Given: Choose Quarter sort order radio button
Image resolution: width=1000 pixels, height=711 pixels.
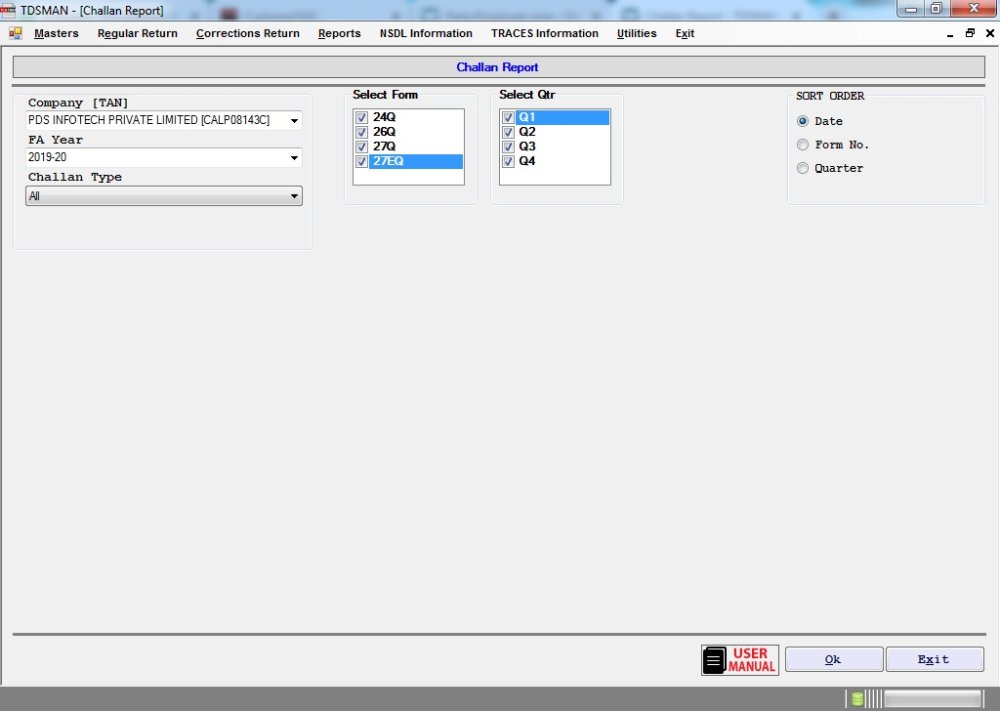Looking at the screenshot, I should pos(803,168).
